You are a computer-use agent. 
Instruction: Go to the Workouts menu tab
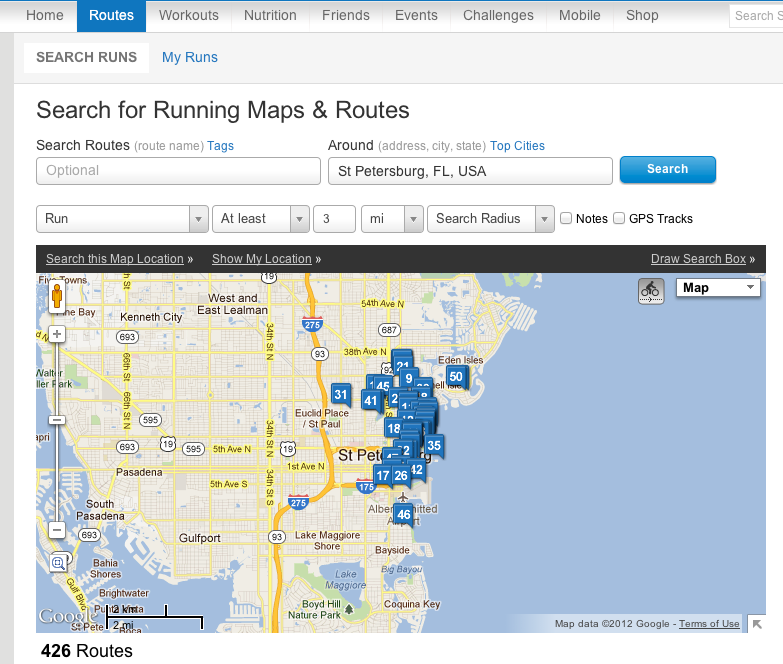tap(188, 15)
